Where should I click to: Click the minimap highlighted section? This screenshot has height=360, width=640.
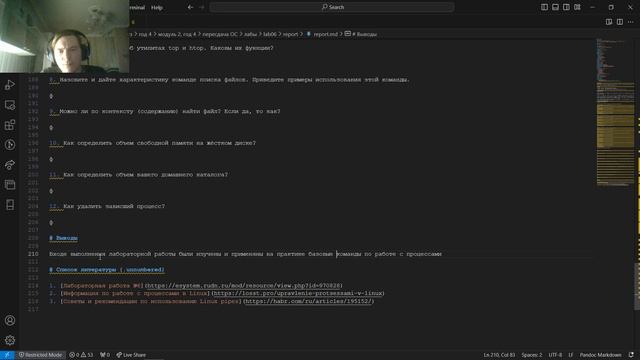tap(615, 126)
